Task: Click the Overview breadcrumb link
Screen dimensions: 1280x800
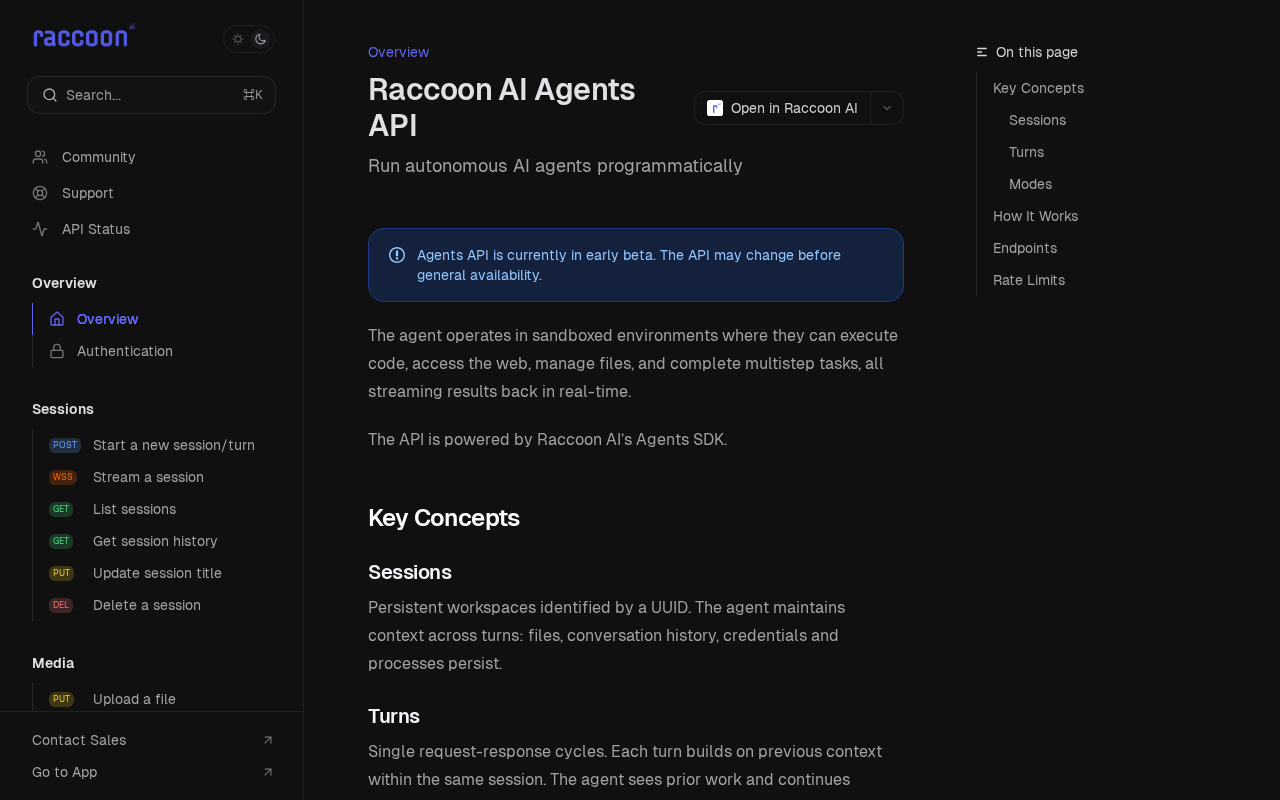Action: point(399,52)
